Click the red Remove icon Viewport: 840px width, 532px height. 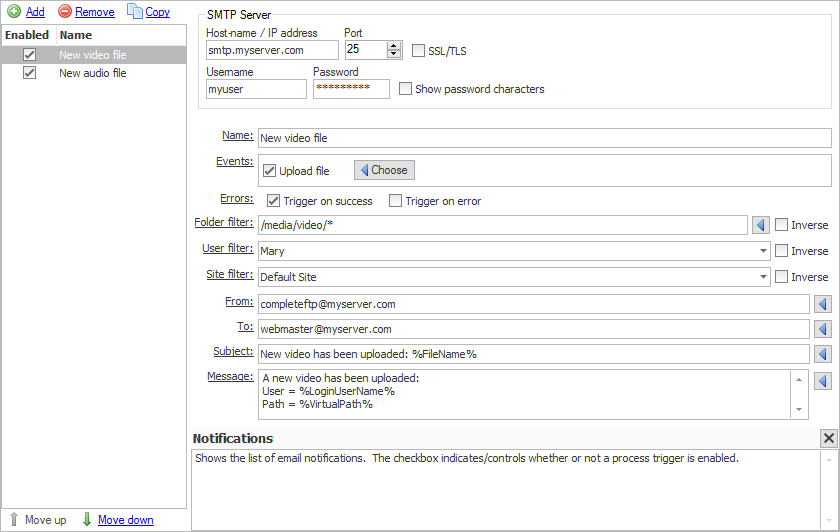click(65, 12)
